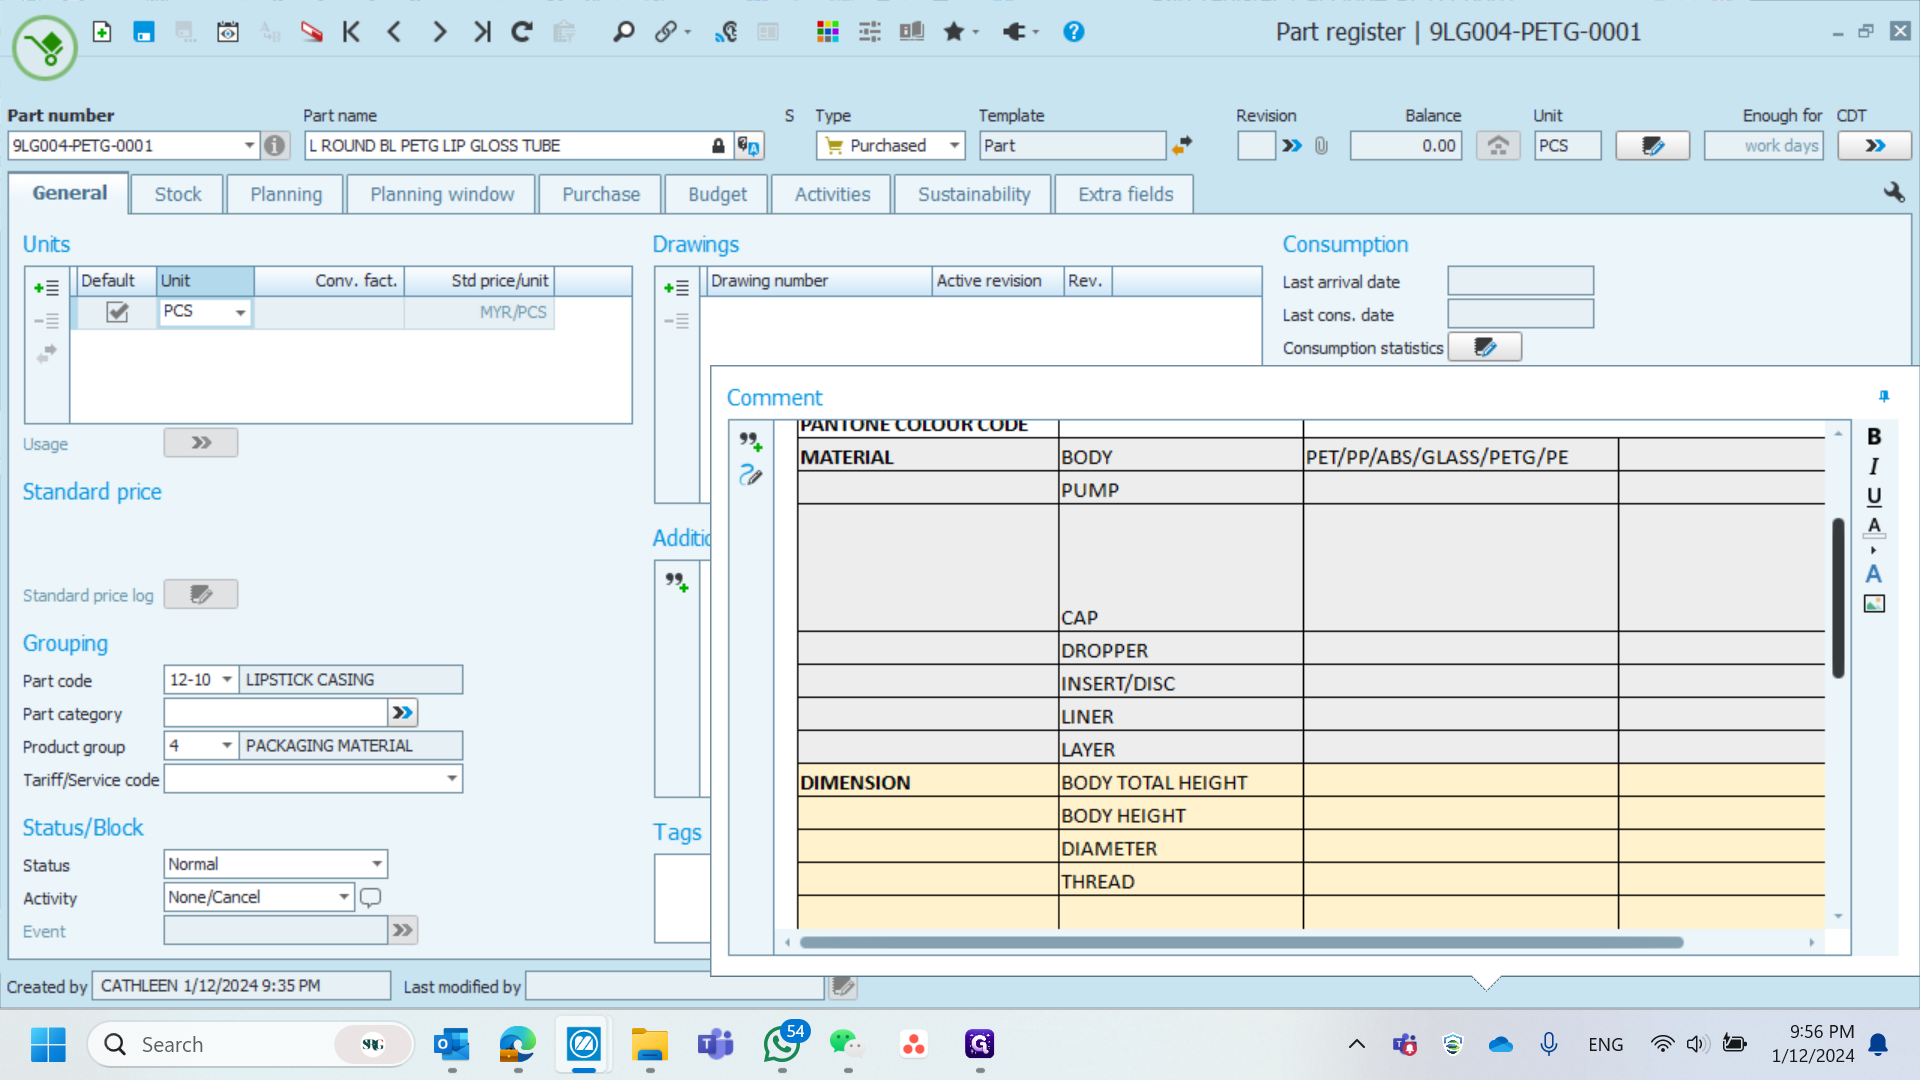Open the wrench settings icon
The image size is (1920, 1080).
tap(1894, 192)
